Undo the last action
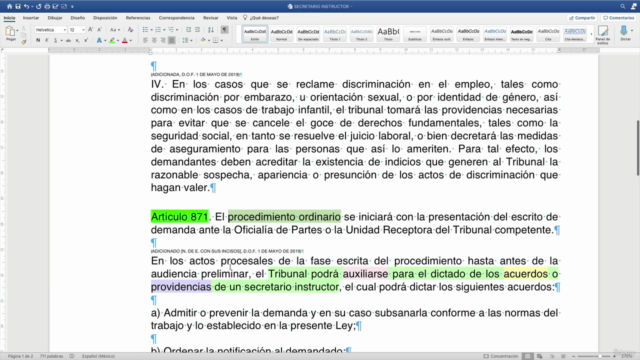Viewport: 640px width, 360px height. coord(27,7)
